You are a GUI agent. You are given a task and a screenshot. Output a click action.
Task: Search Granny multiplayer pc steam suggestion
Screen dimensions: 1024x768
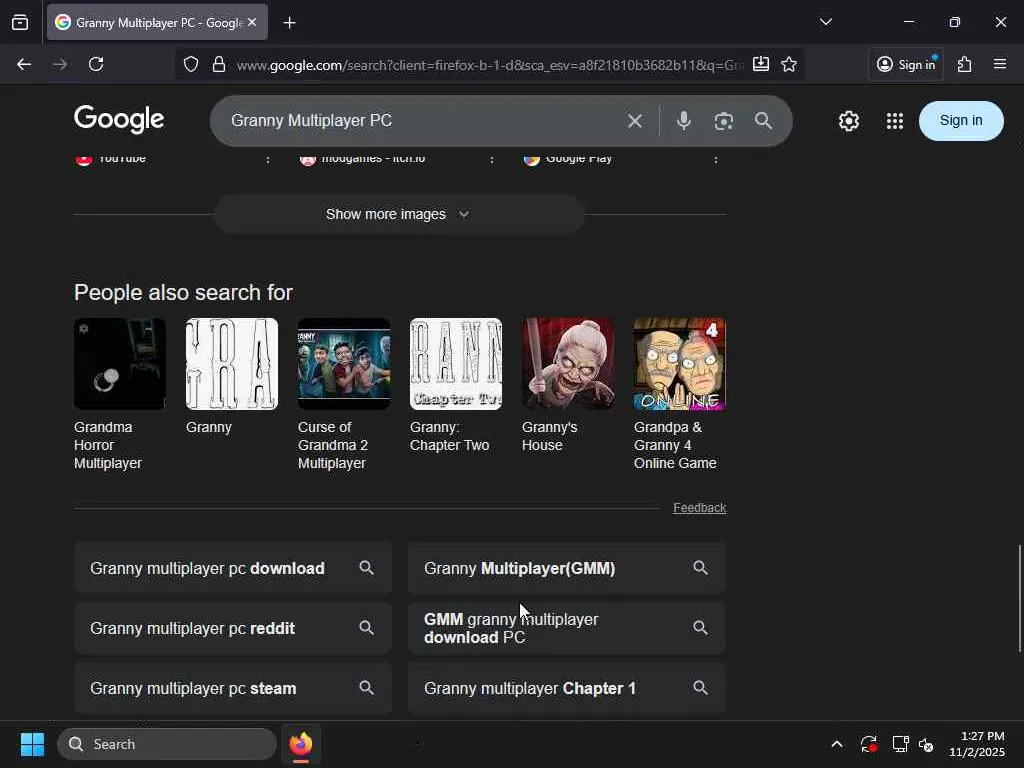coord(233,688)
